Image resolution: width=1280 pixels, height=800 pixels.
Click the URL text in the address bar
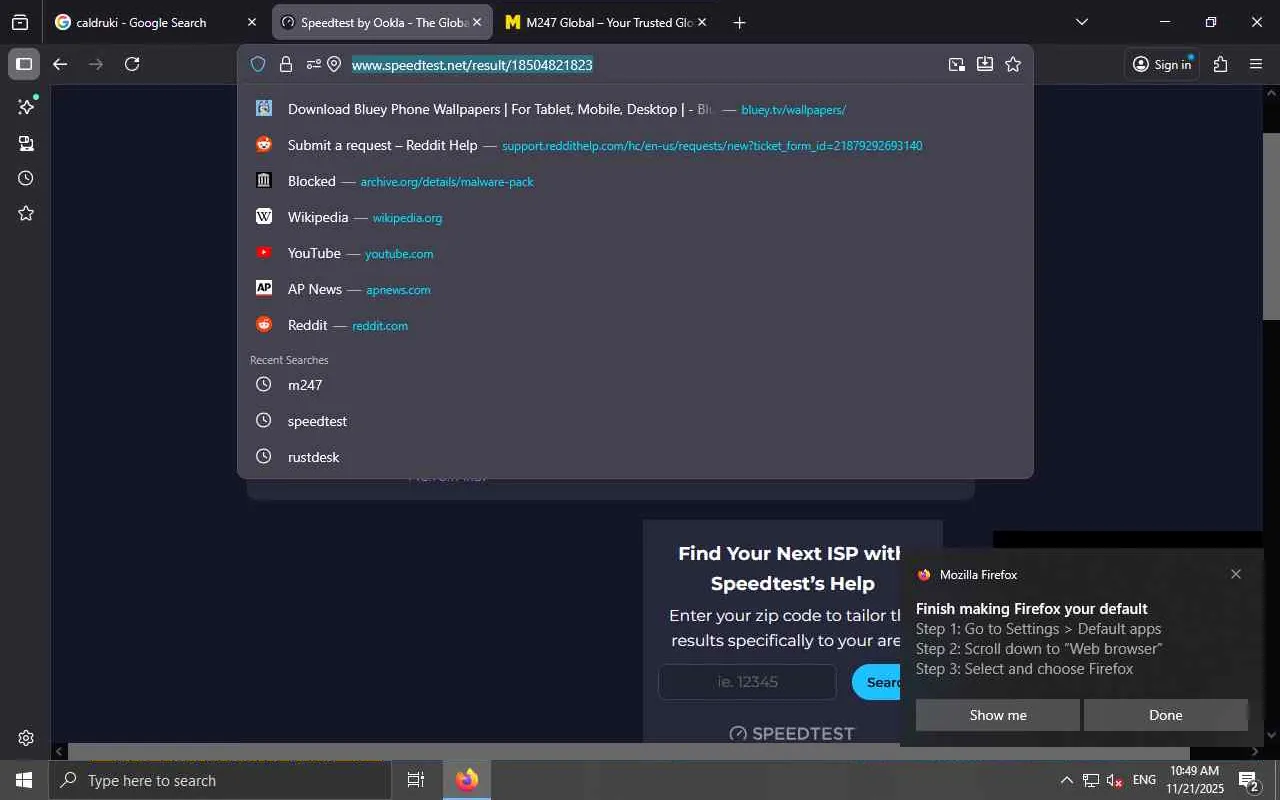click(x=472, y=64)
